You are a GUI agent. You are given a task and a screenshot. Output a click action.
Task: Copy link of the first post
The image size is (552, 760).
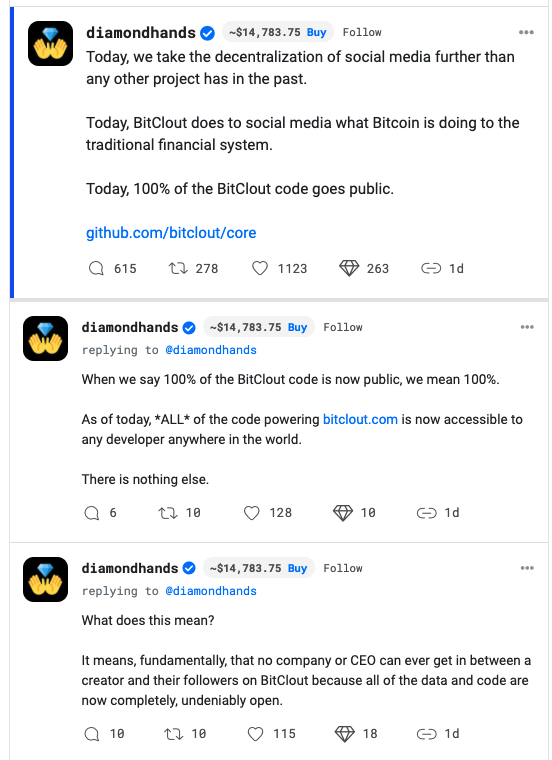(x=431, y=268)
